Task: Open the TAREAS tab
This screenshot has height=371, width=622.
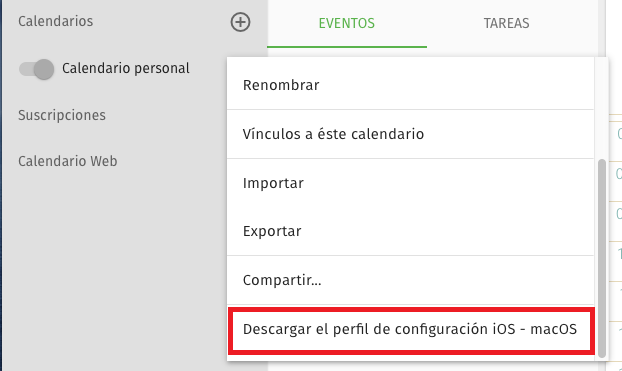Action: pos(506,23)
